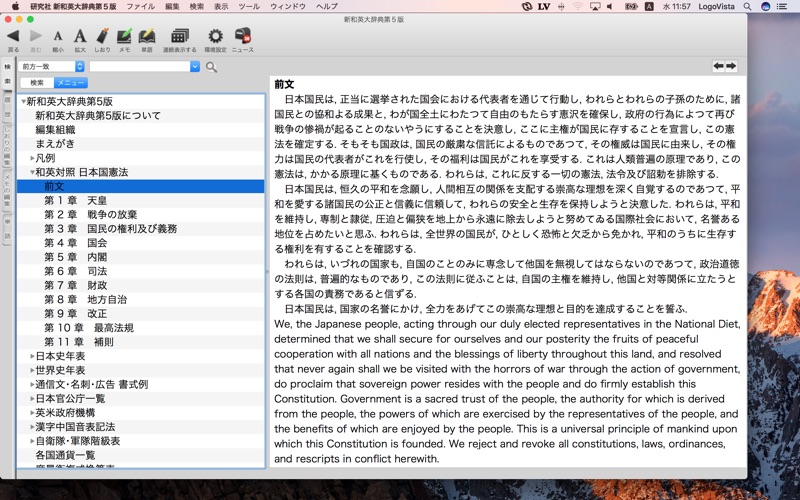Viewport: 800px width, 500px height.
Task: Click the Wi-Fi status icon
Action: tap(578, 6)
